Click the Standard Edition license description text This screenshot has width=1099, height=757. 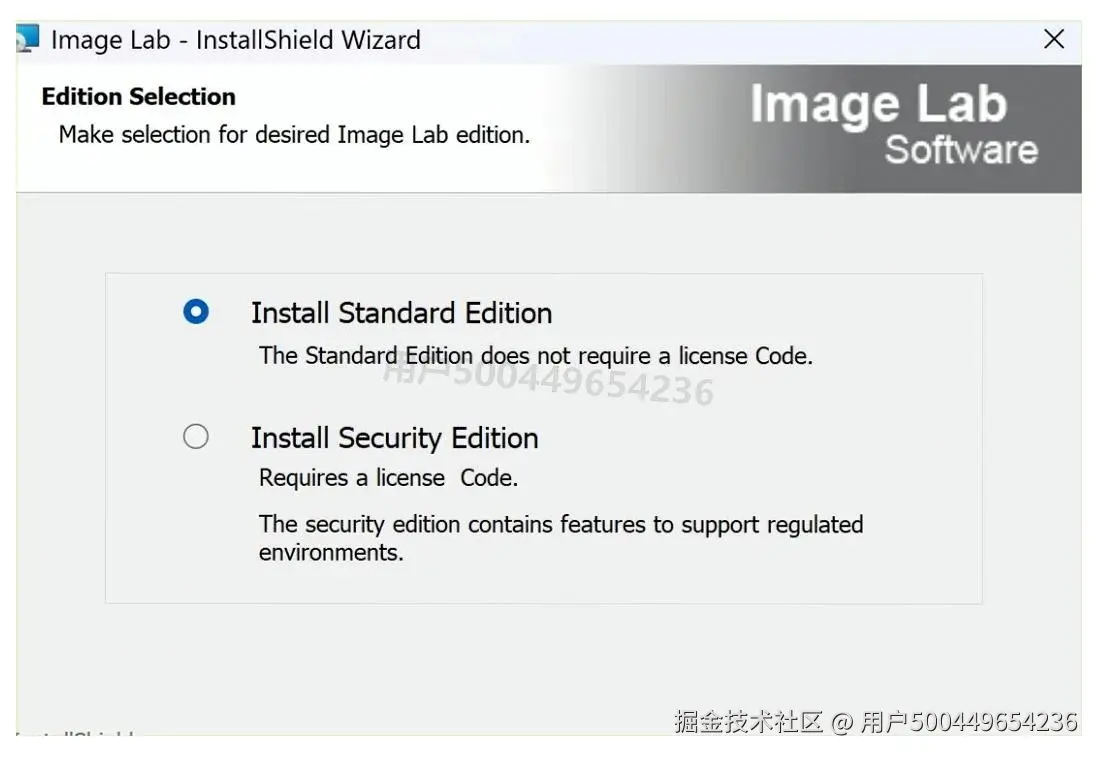pos(535,355)
